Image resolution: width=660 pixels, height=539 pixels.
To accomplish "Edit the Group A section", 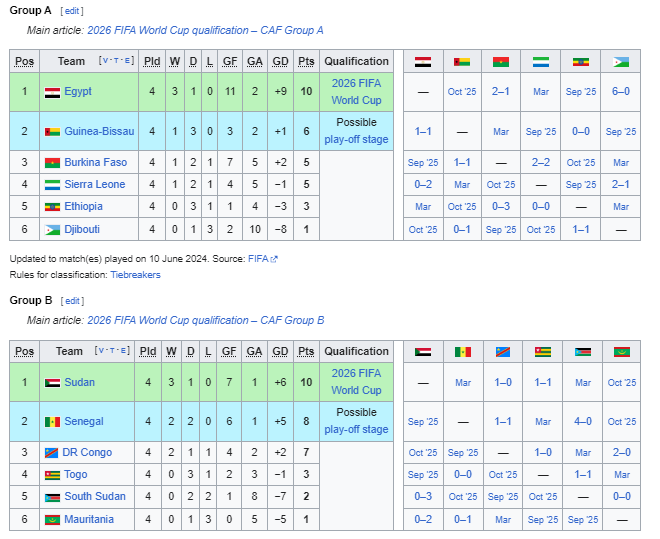I will click(x=72, y=11).
